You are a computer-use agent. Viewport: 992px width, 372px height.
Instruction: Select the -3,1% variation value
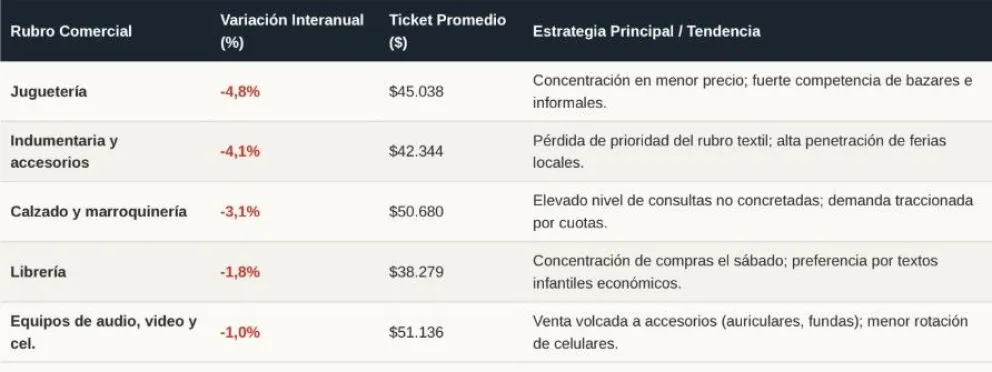240,211
